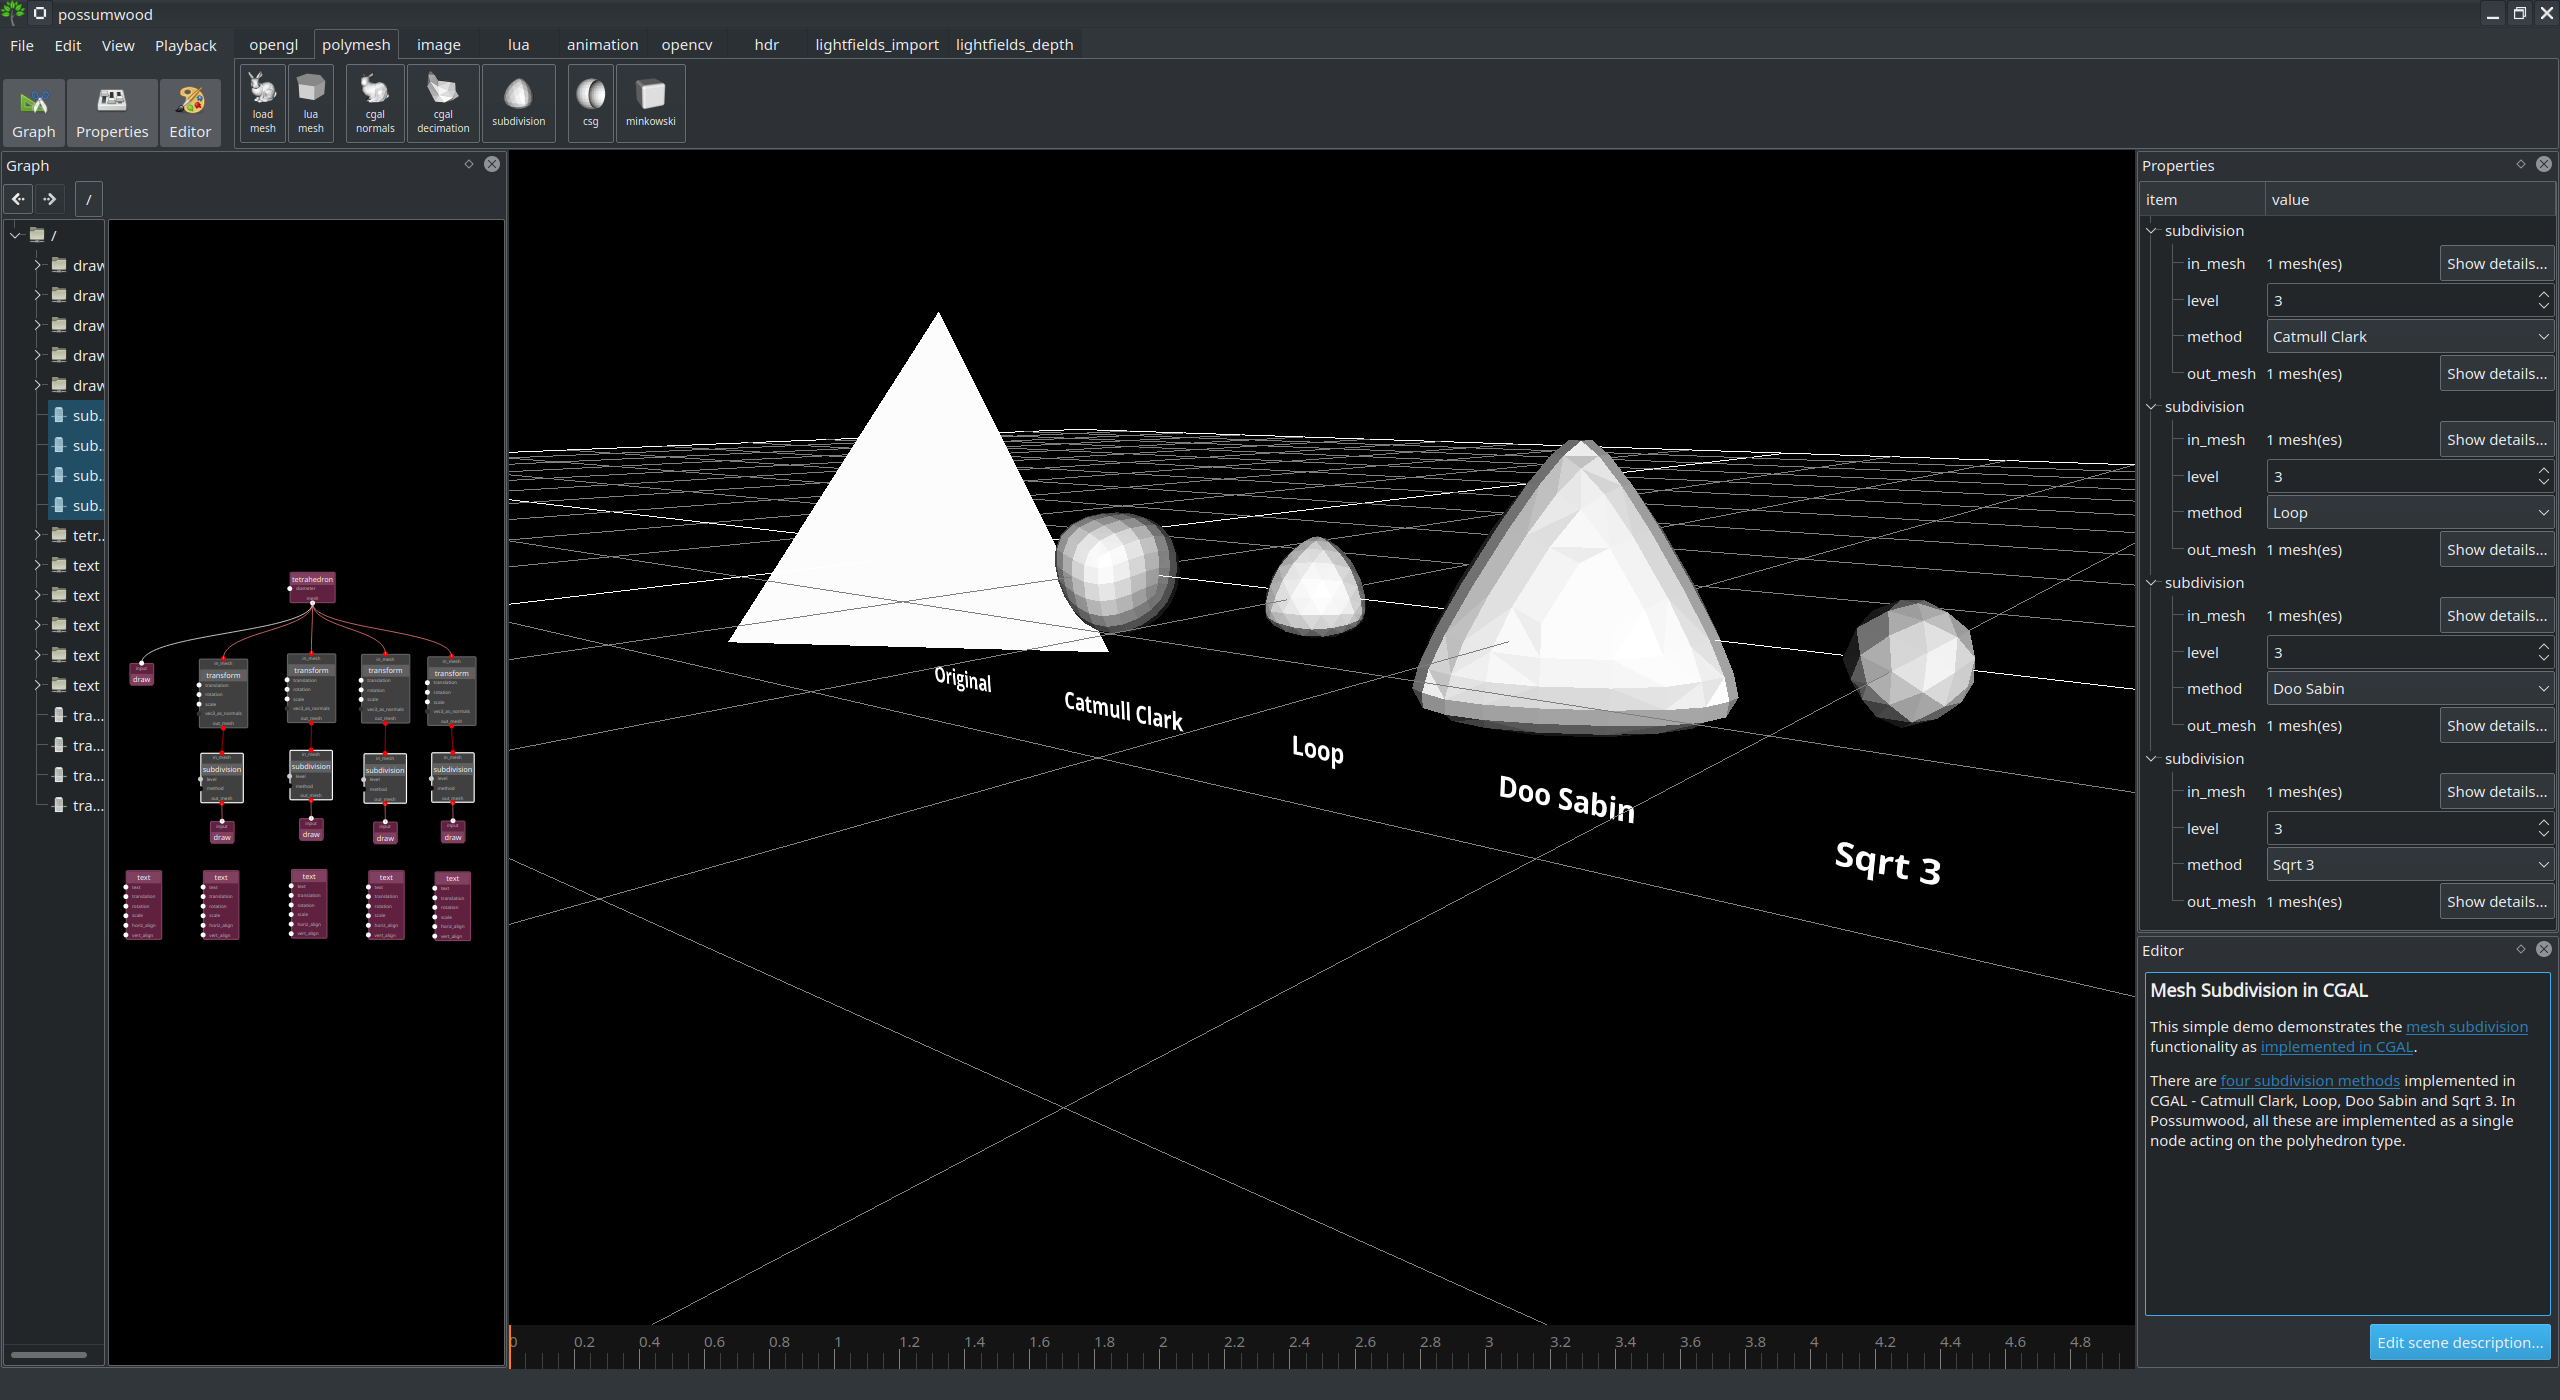2560x1400 pixels.
Task: Select the cgal normals tool
Action: (x=375, y=102)
